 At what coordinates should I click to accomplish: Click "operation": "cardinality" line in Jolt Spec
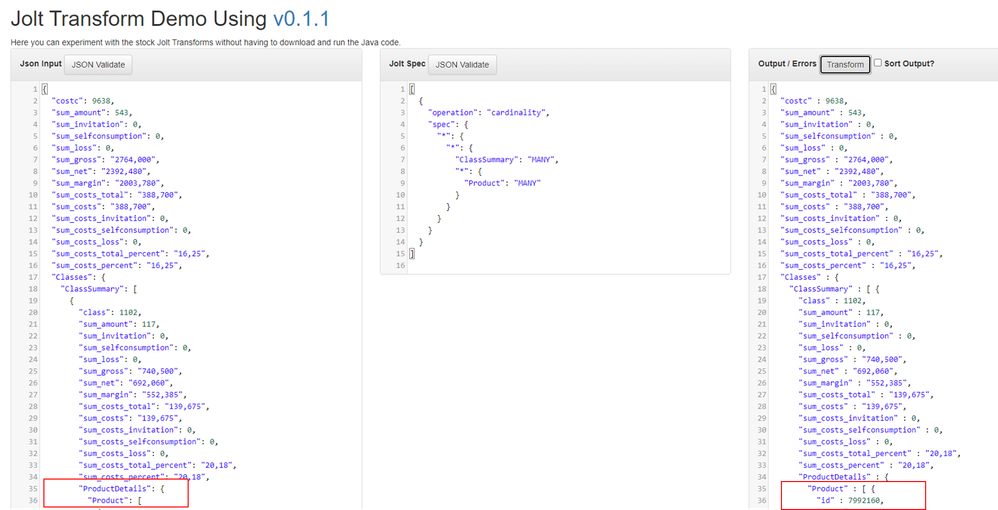coord(488,113)
